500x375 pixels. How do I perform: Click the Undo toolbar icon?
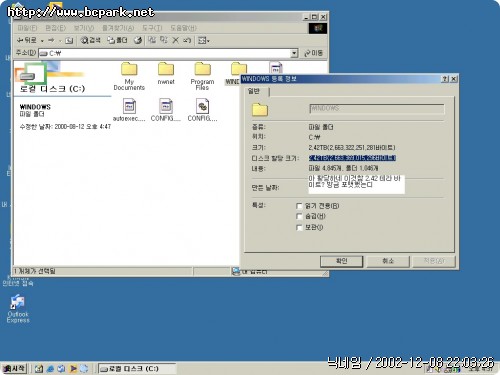tap(187, 40)
